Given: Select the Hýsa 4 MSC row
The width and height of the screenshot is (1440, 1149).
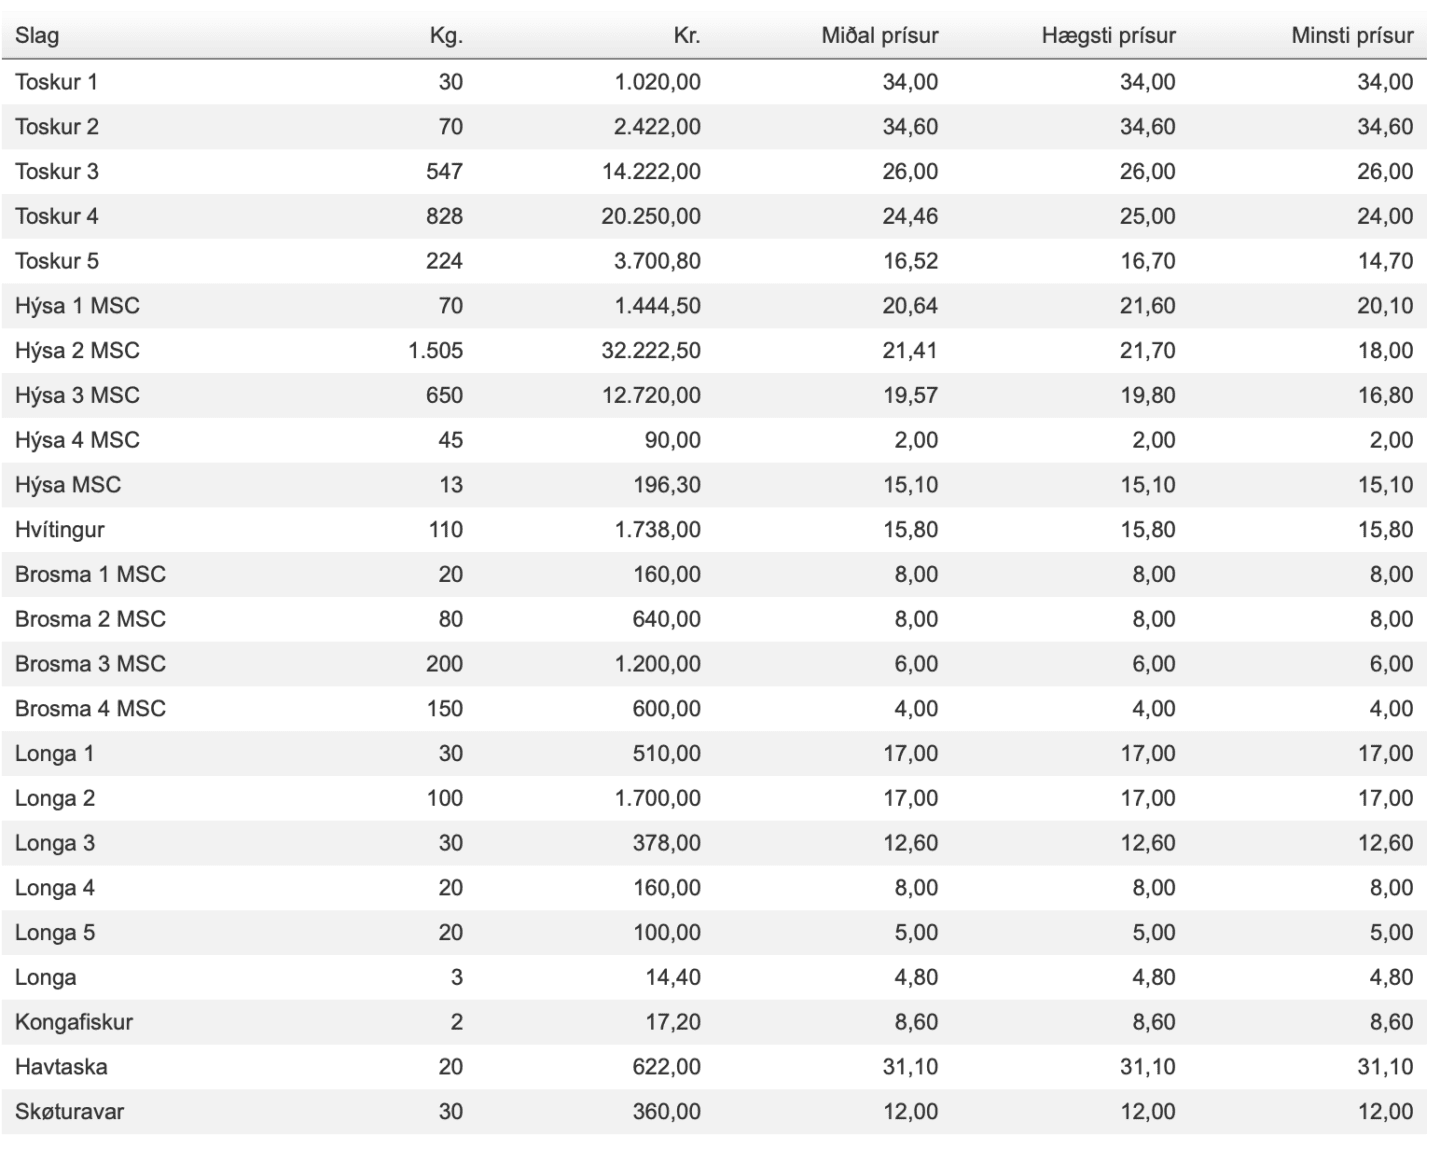Looking at the screenshot, I should coord(714,440).
